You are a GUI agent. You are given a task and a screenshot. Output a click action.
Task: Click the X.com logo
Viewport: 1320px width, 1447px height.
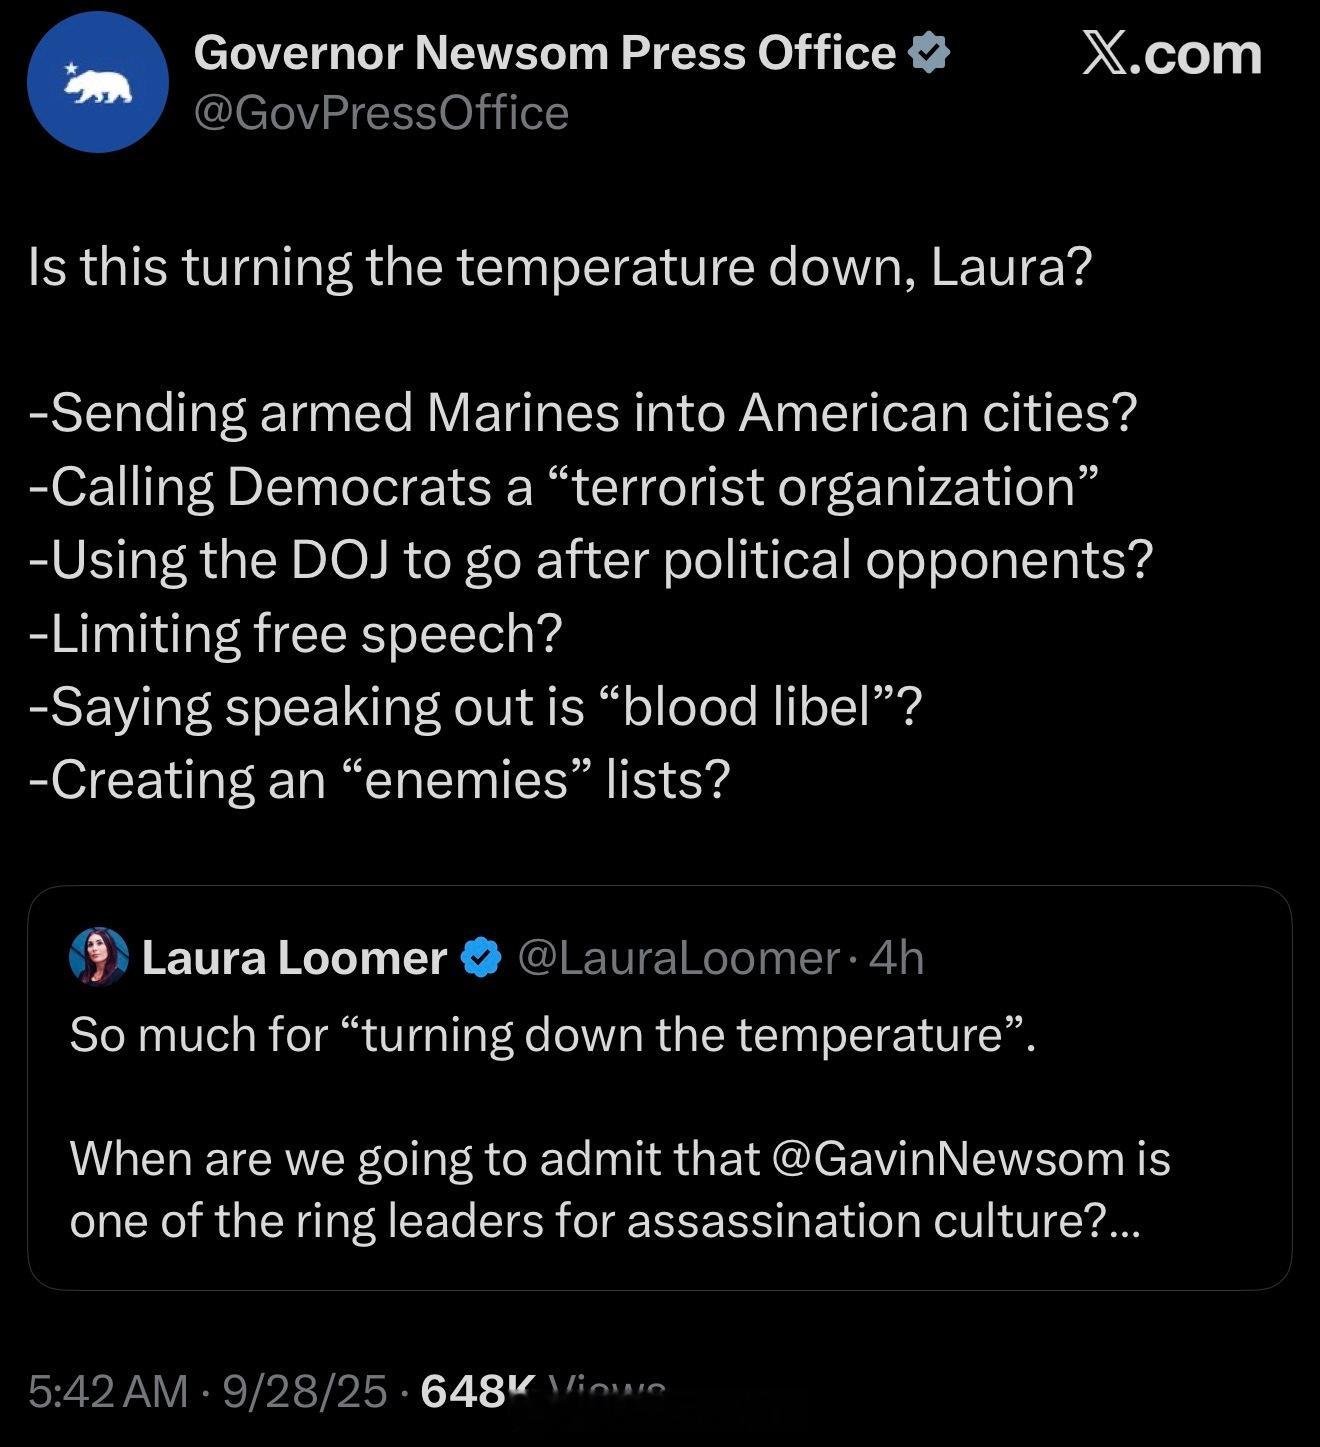pyautogui.click(x=1171, y=53)
